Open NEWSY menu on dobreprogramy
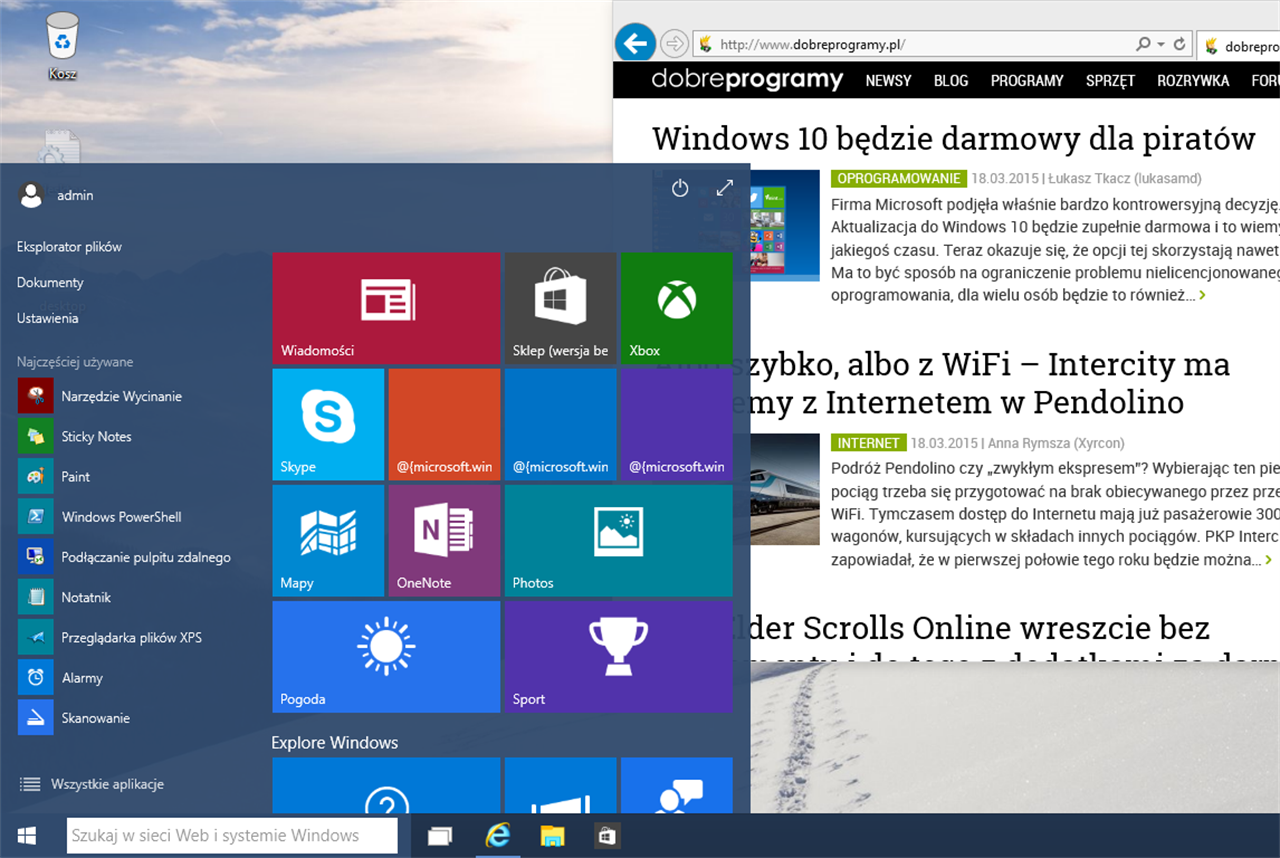The width and height of the screenshot is (1280, 858). [889, 81]
